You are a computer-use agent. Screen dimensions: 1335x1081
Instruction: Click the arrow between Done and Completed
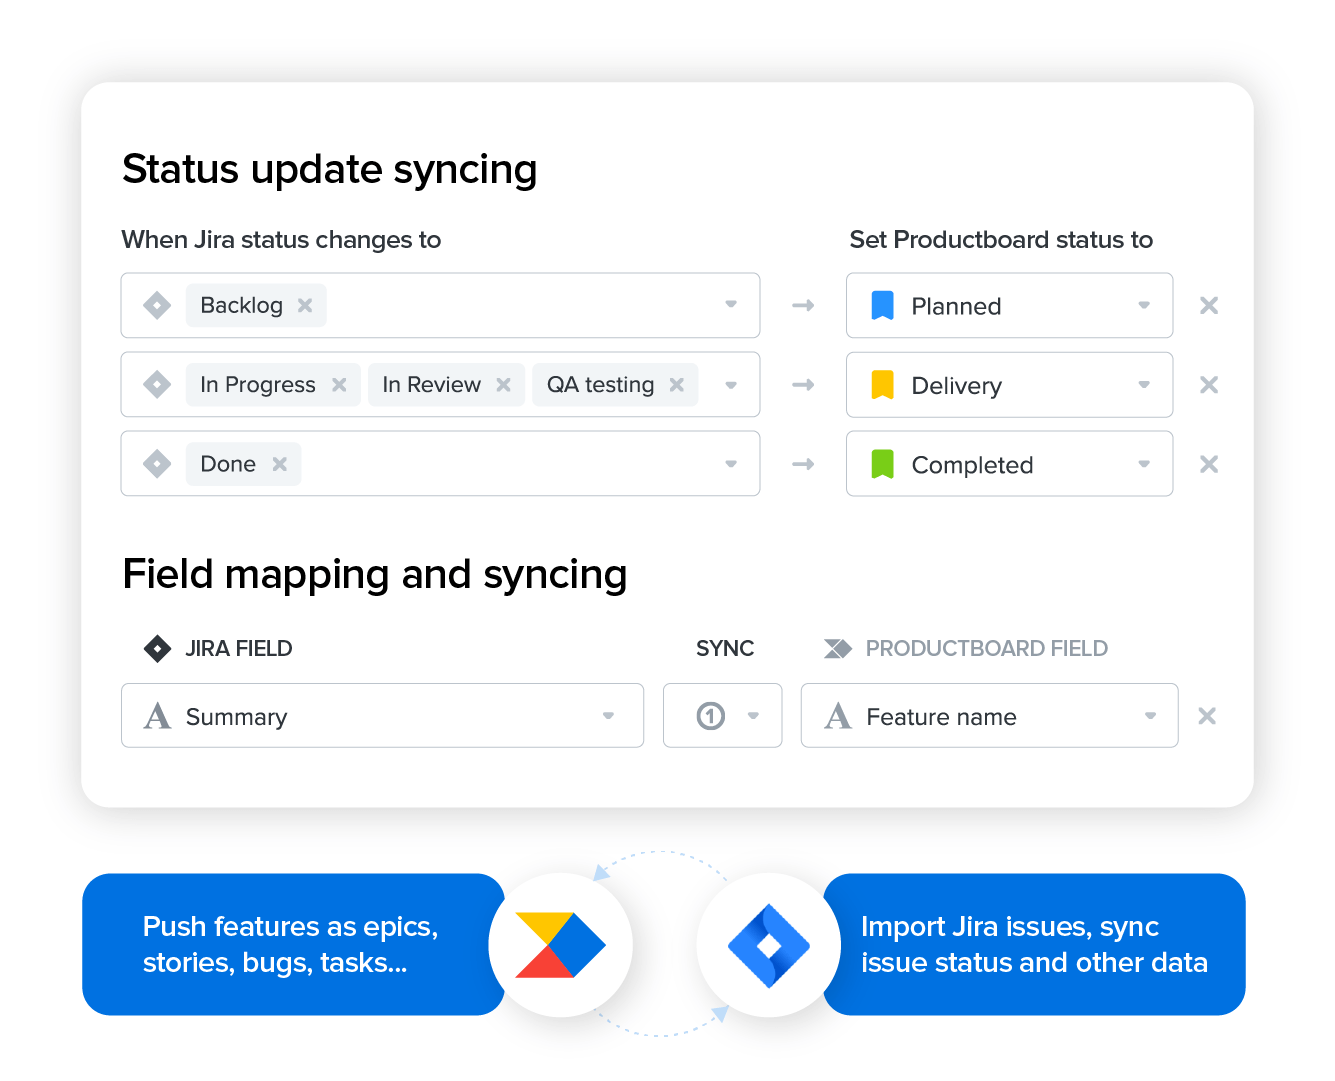pyautogui.click(x=803, y=464)
